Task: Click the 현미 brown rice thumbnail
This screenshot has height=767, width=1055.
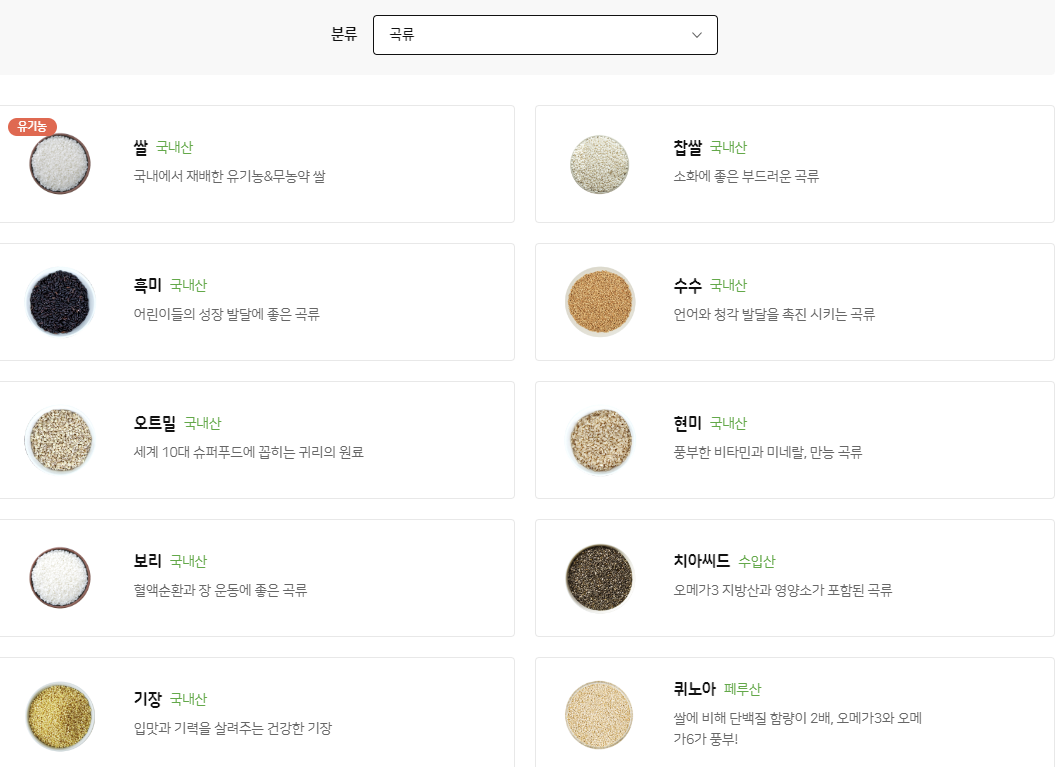Action: click(x=599, y=439)
